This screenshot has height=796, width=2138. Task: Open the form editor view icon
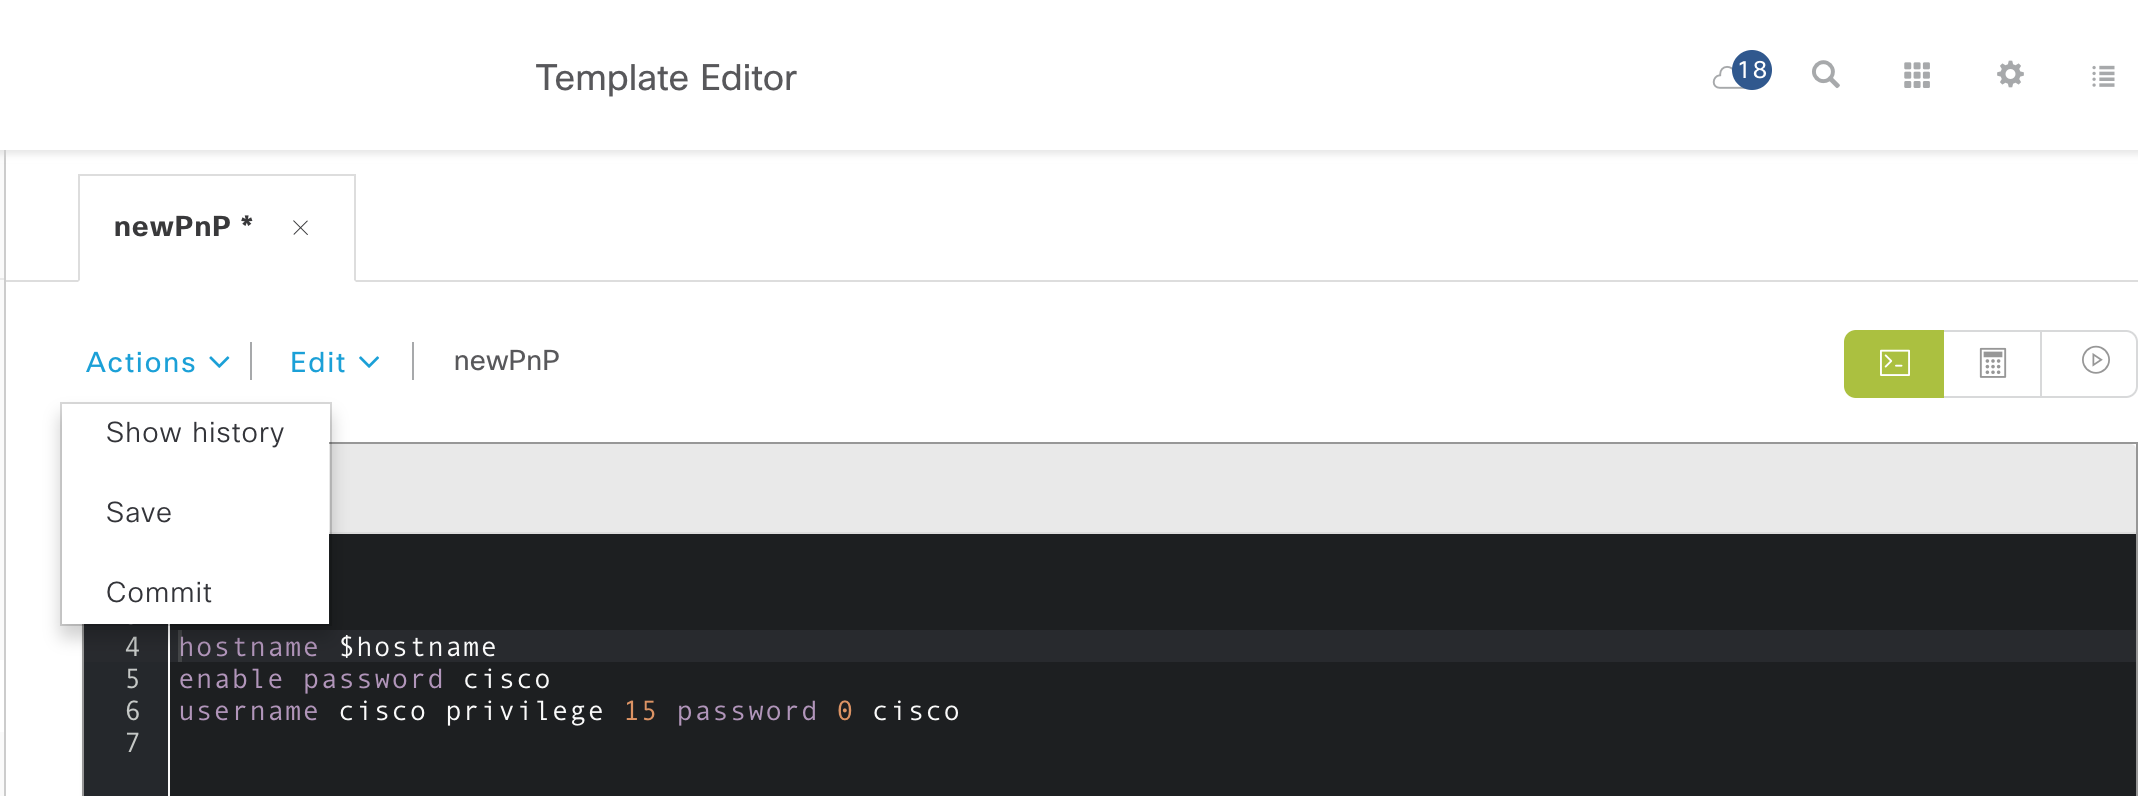(x=1992, y=363)
